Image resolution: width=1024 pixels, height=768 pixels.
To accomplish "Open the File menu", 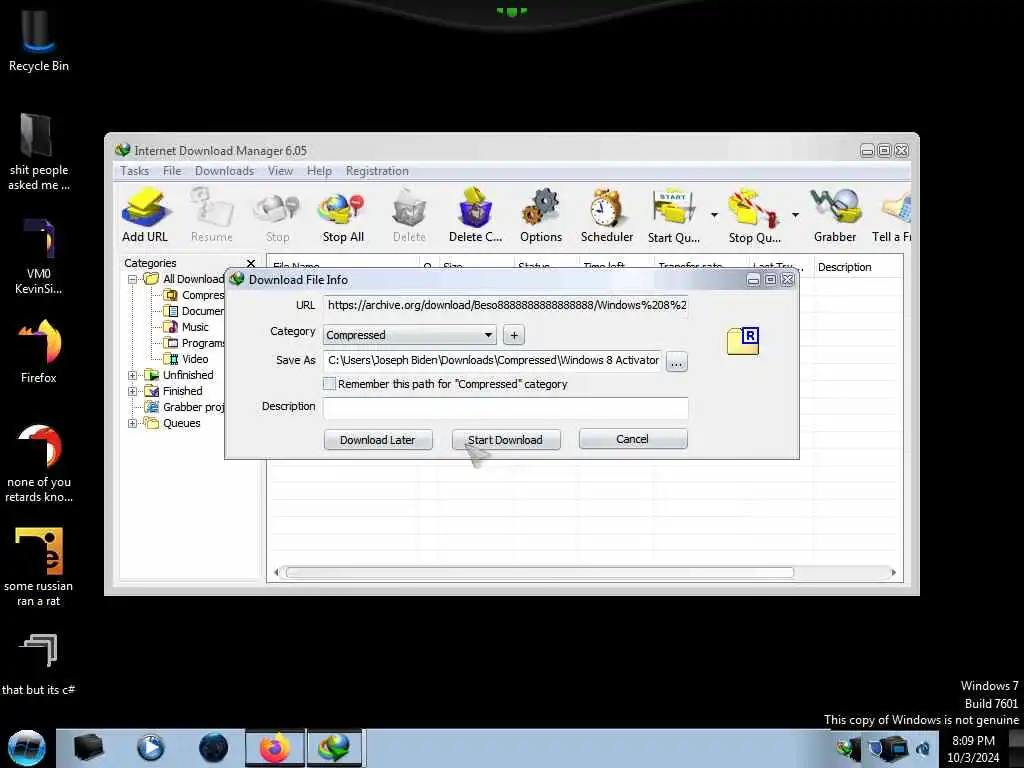I will point(172,170).
